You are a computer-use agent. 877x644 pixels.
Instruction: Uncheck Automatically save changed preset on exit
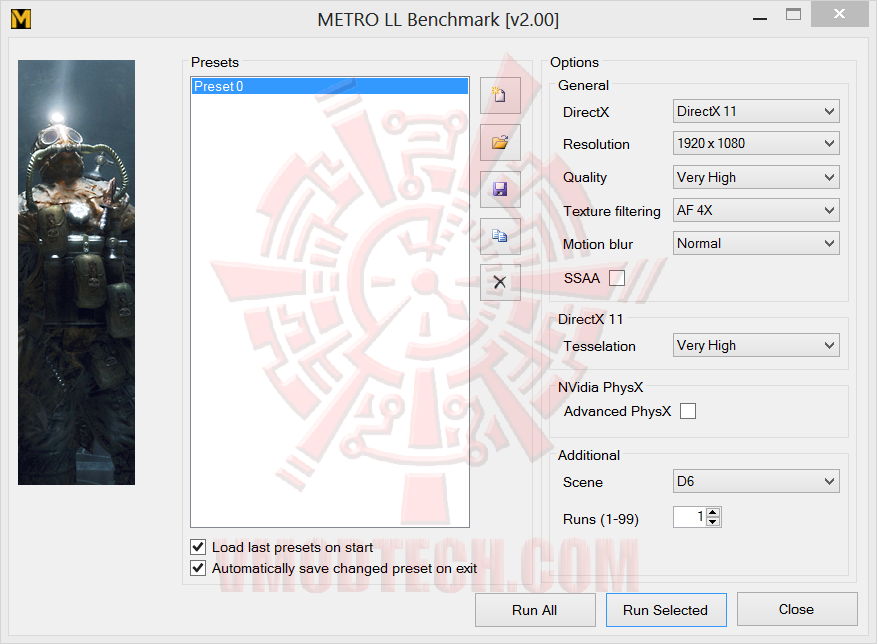click(198, 568)
